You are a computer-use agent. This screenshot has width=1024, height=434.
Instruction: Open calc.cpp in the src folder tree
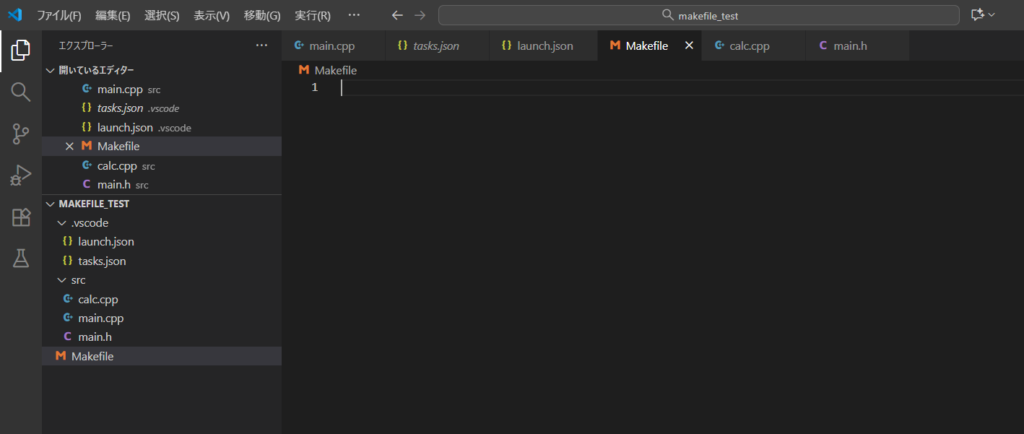tap(98, 299)
